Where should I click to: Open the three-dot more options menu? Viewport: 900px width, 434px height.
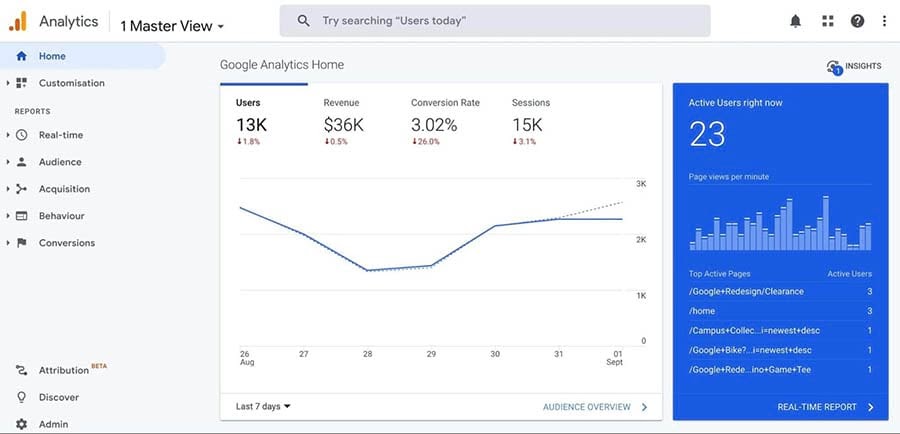pyautogui.click(x=884, y=21)
